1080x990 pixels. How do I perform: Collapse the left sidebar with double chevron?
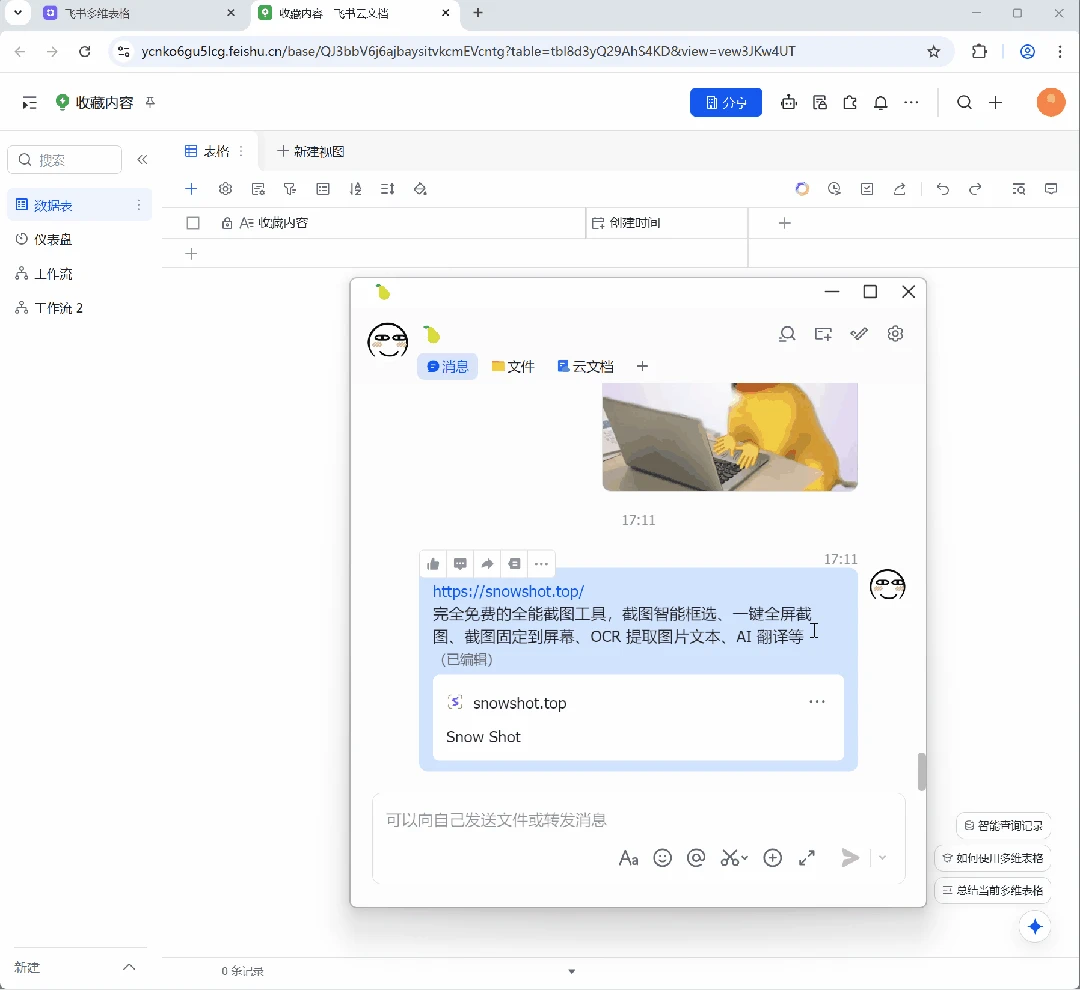pos(143,160)
